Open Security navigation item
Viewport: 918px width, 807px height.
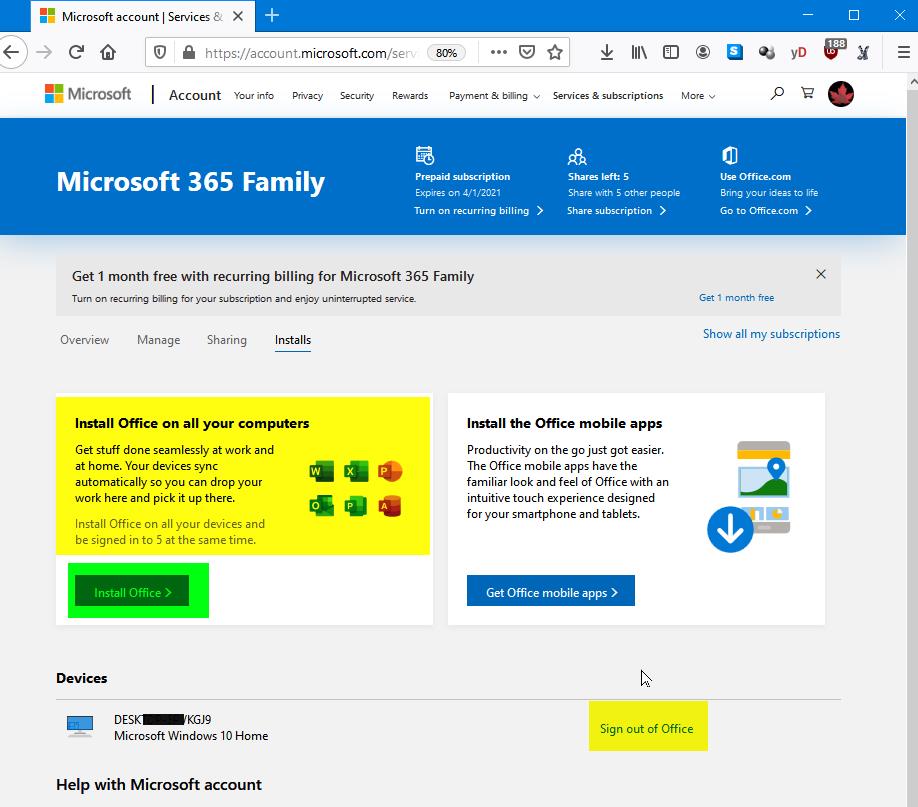click(x=357, y=95)
